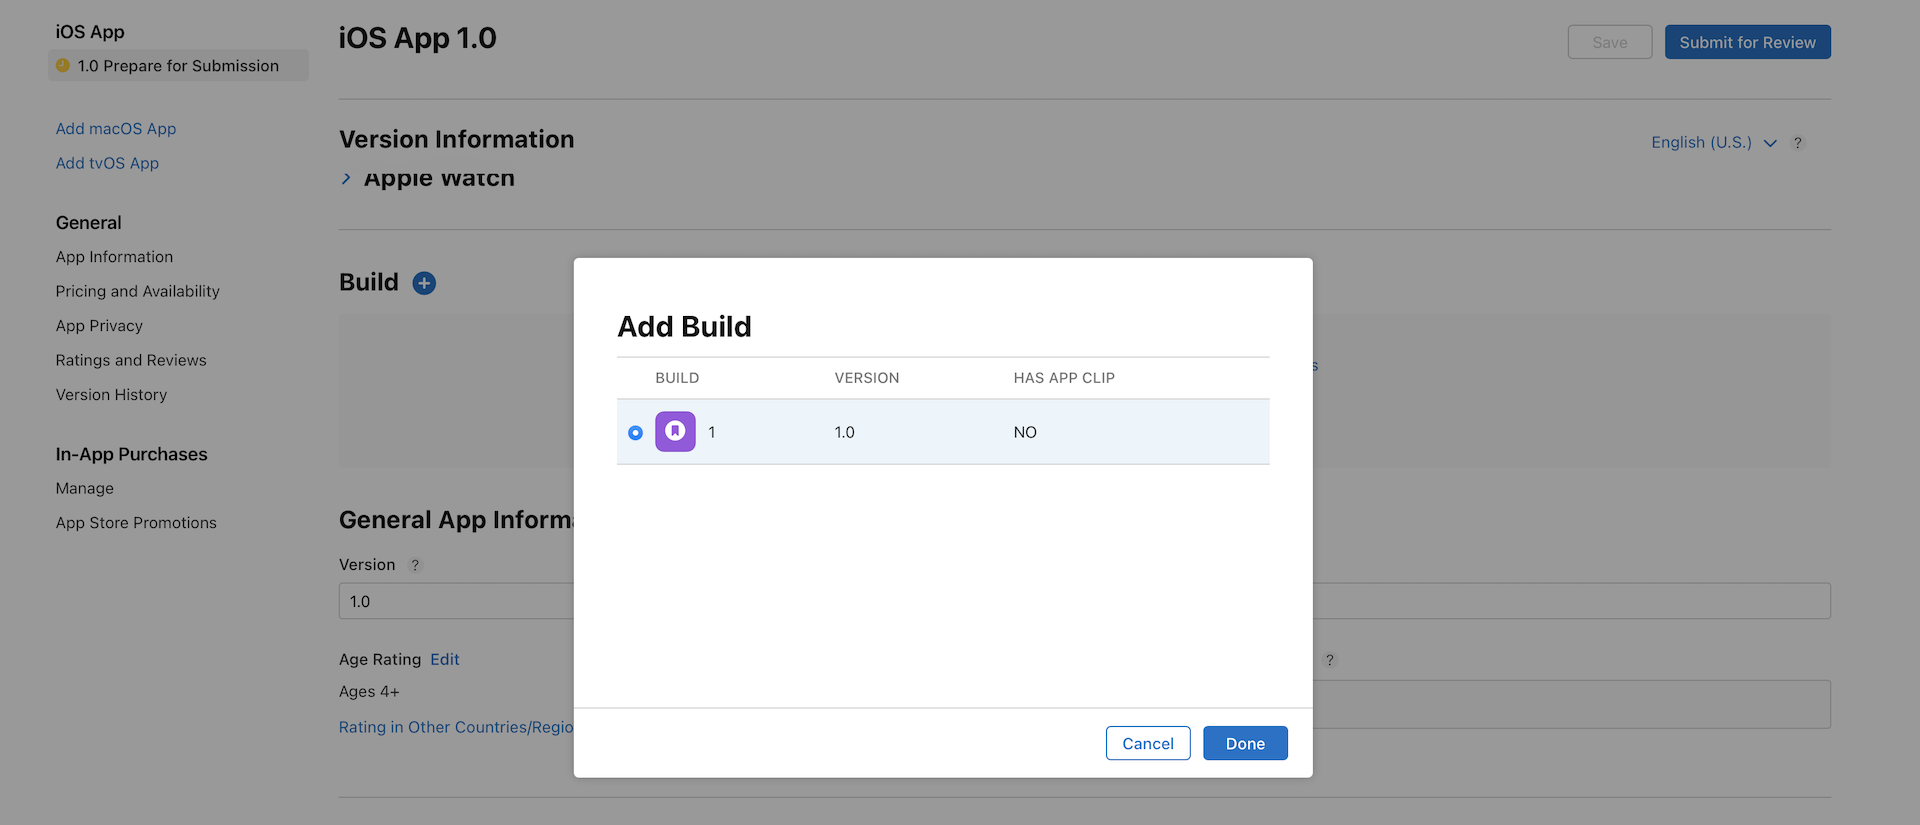Click the purple app icon in build row

[x=675, y=432]
